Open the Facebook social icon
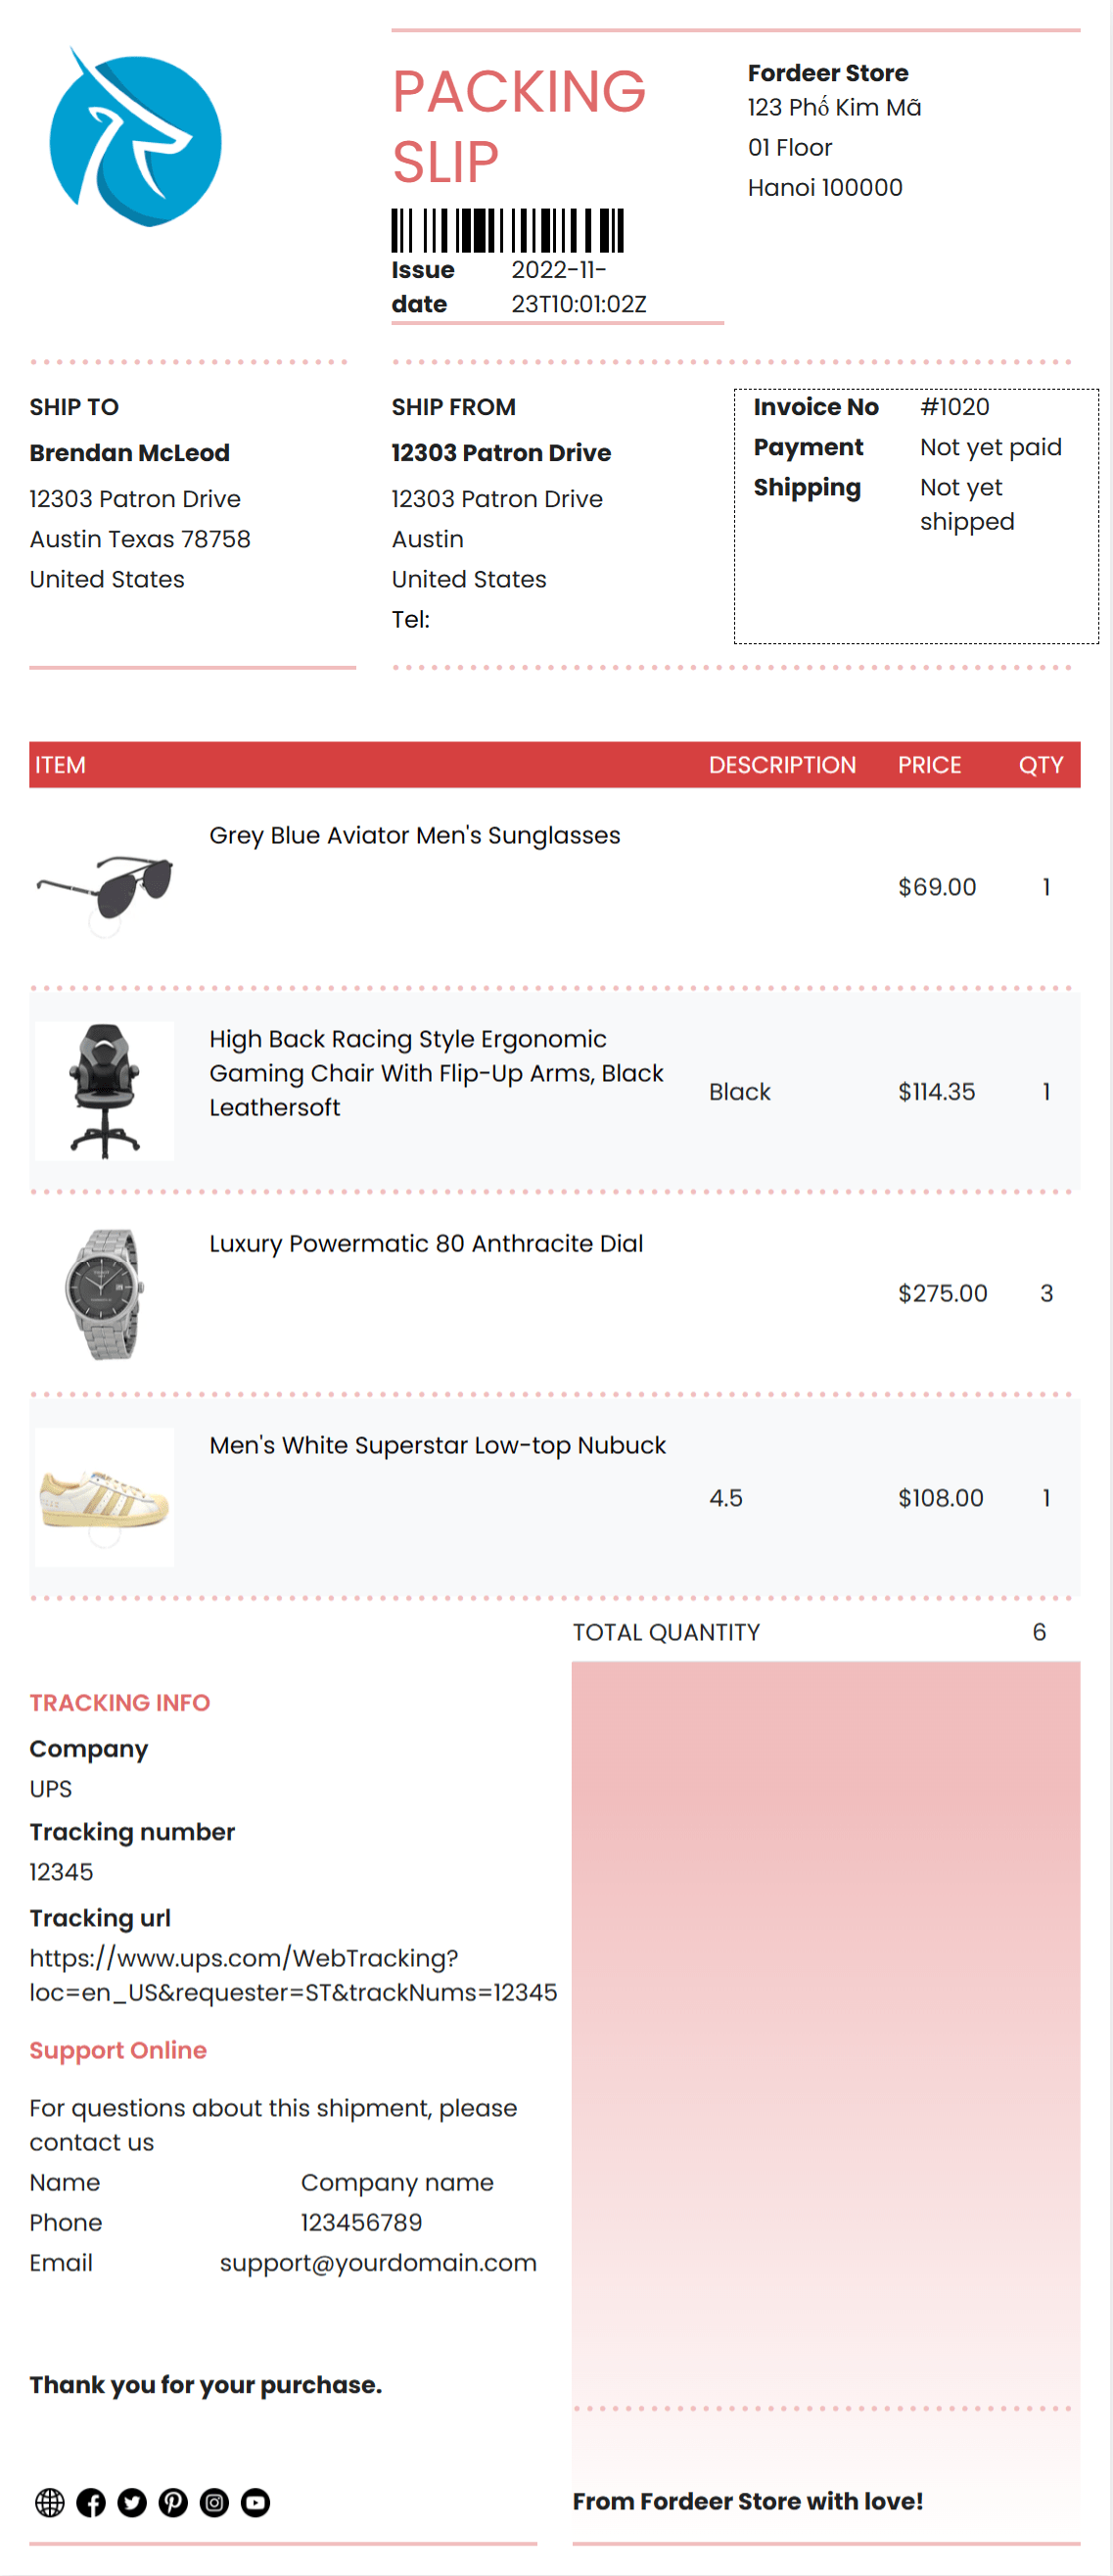The height and width of the screenshot is (2576, 1113). pyautogui.click(x=91, y=2501)
